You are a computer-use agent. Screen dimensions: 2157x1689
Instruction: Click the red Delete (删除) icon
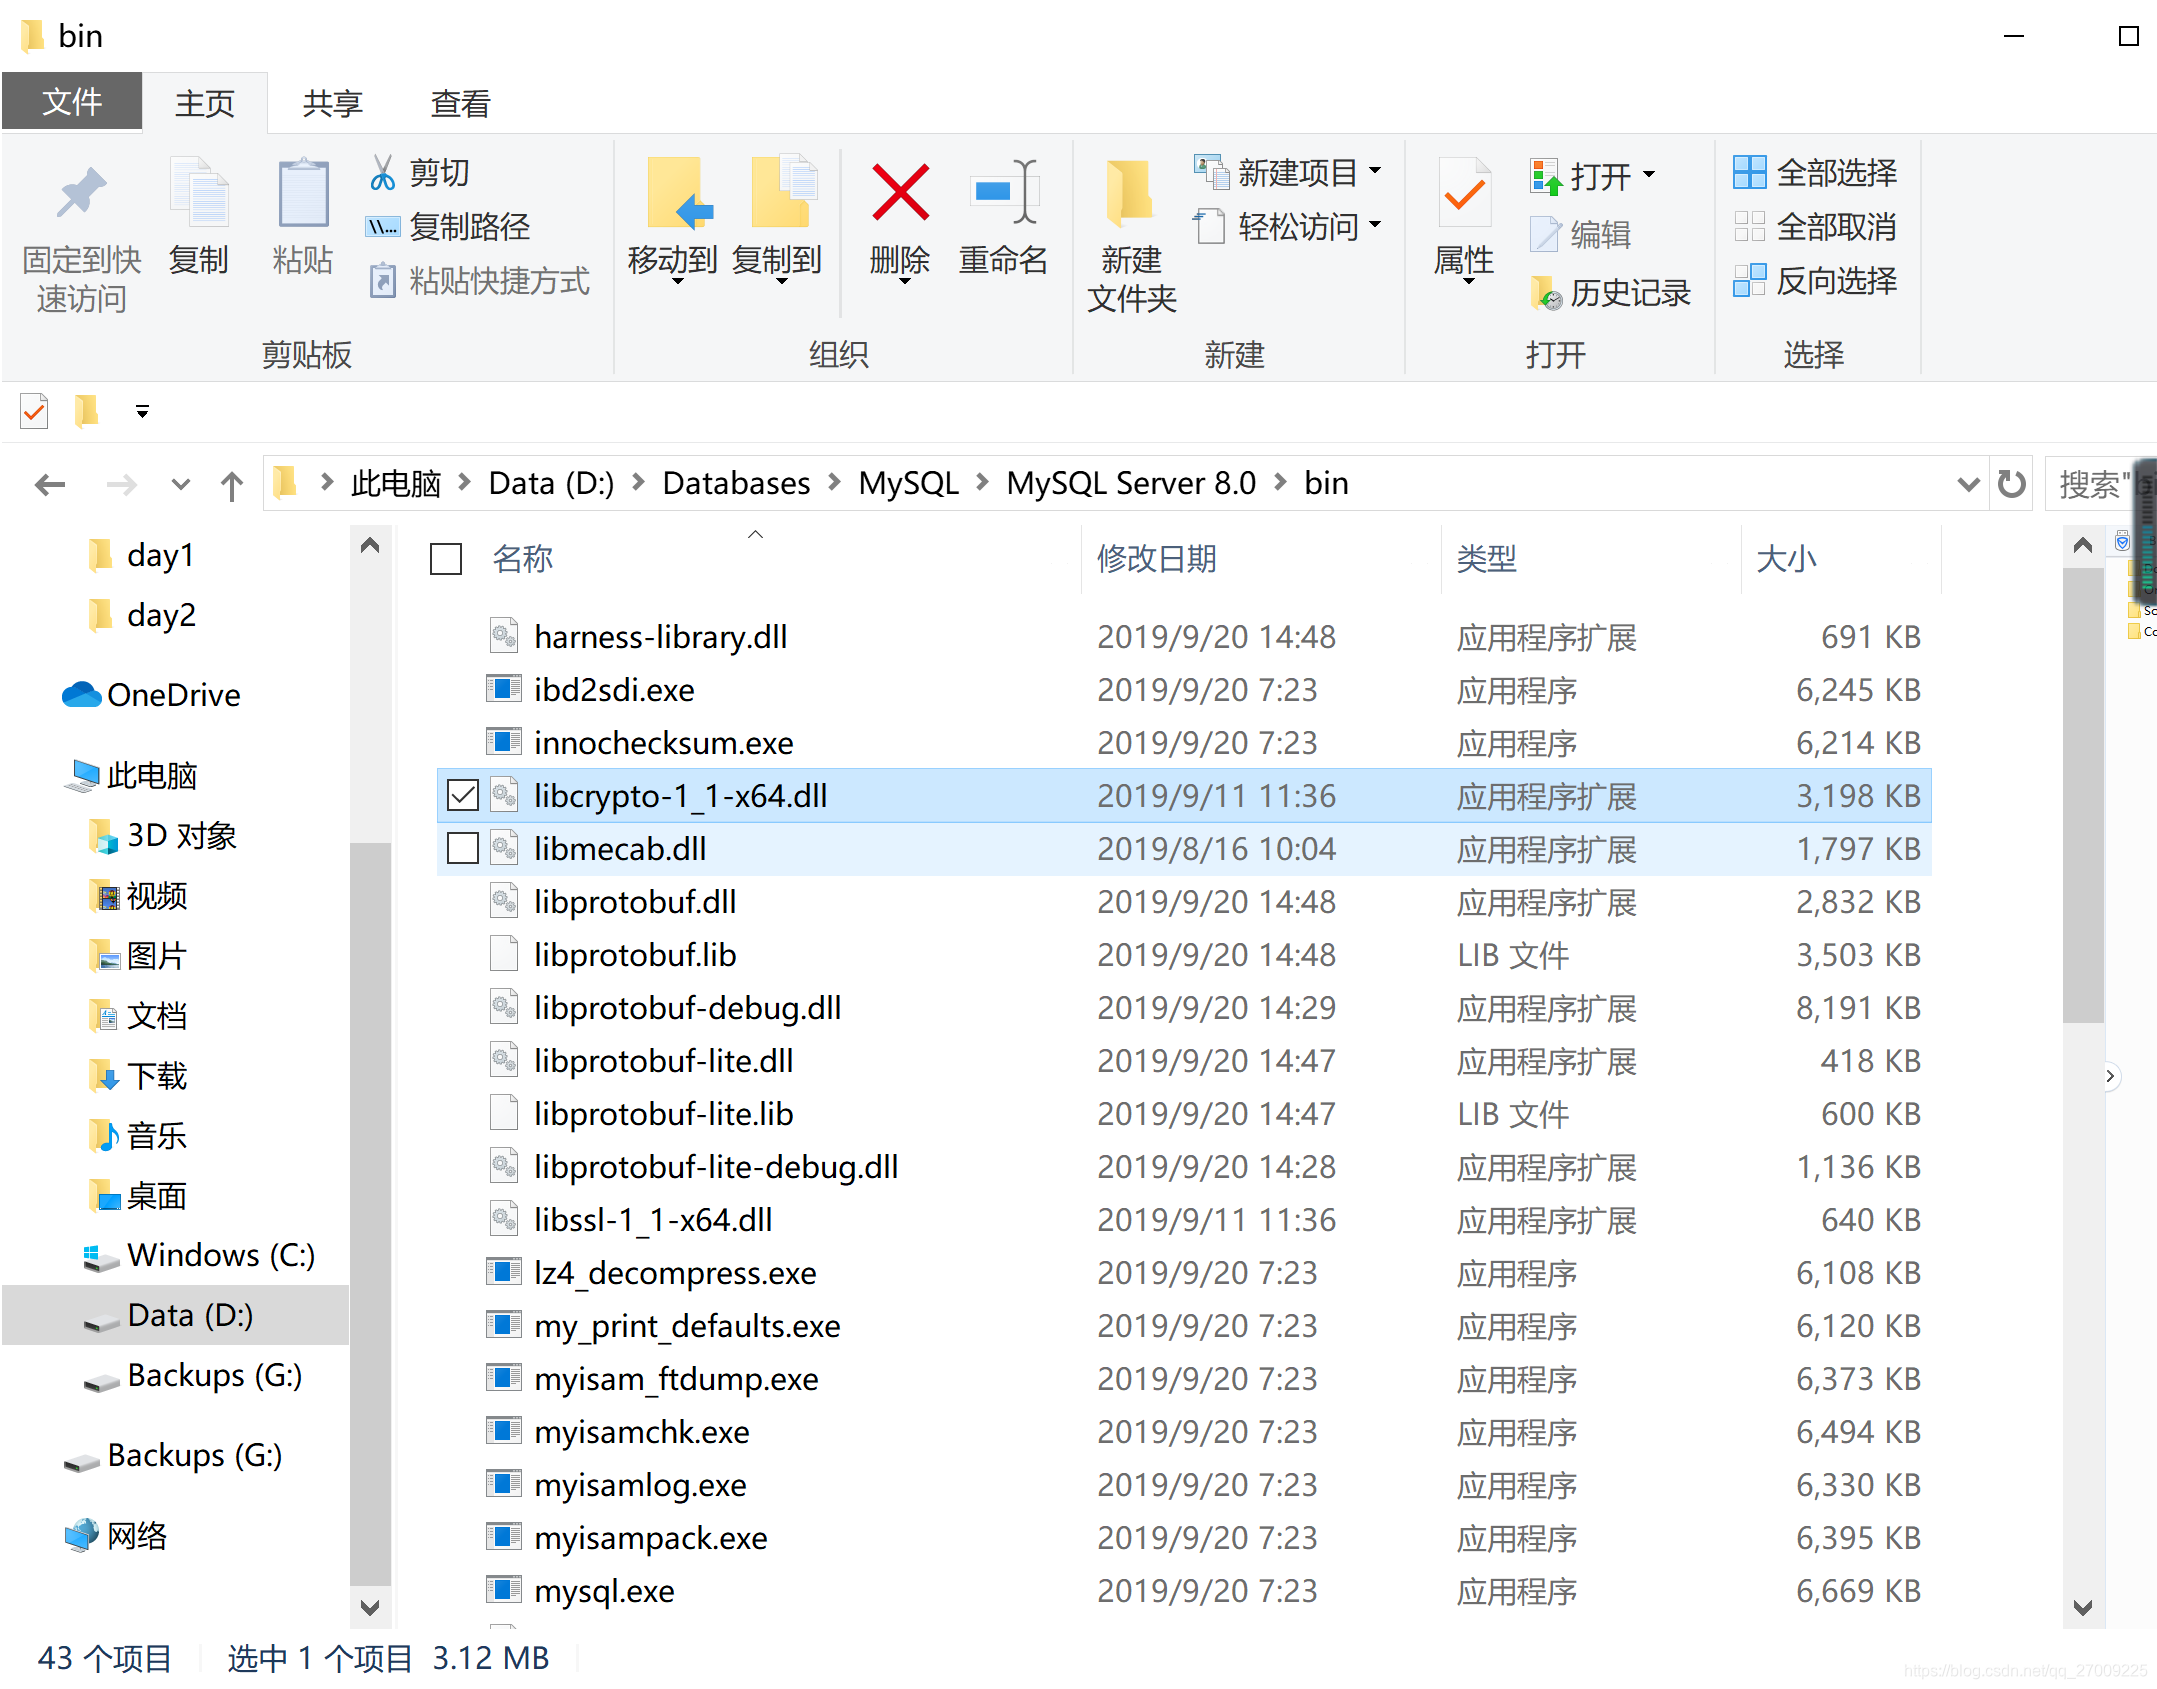pyautogui.click(x=900, y=192)
